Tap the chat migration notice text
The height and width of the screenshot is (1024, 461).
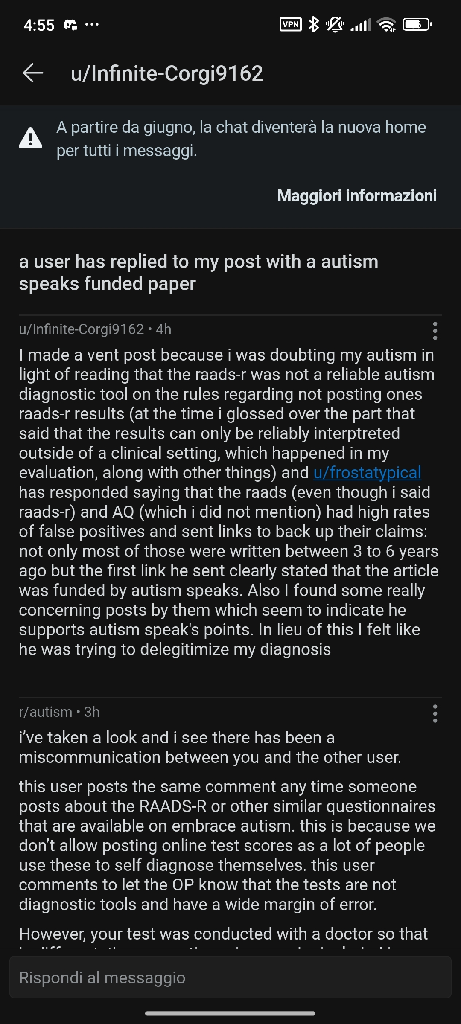click(x=241, y=138)
